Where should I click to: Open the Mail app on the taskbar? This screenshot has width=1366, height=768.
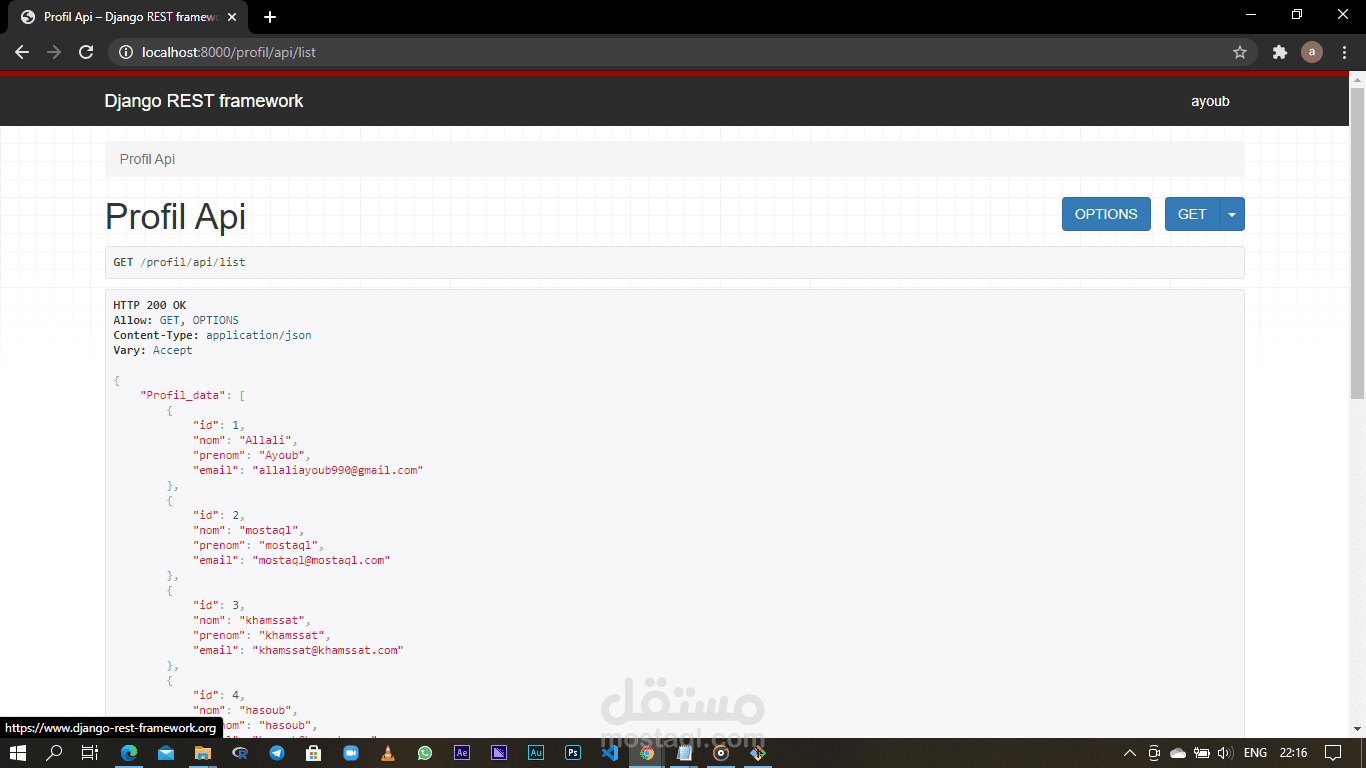[x=166, y=753]
